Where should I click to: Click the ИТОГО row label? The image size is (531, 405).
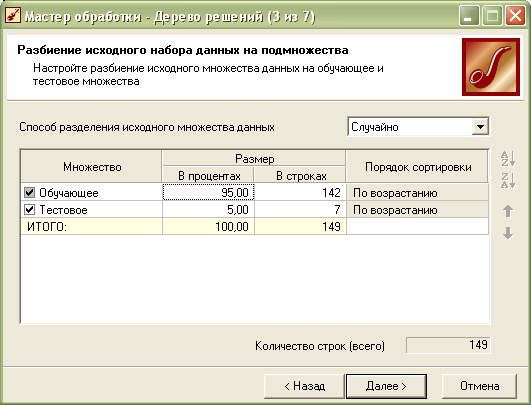coord(91,226)
